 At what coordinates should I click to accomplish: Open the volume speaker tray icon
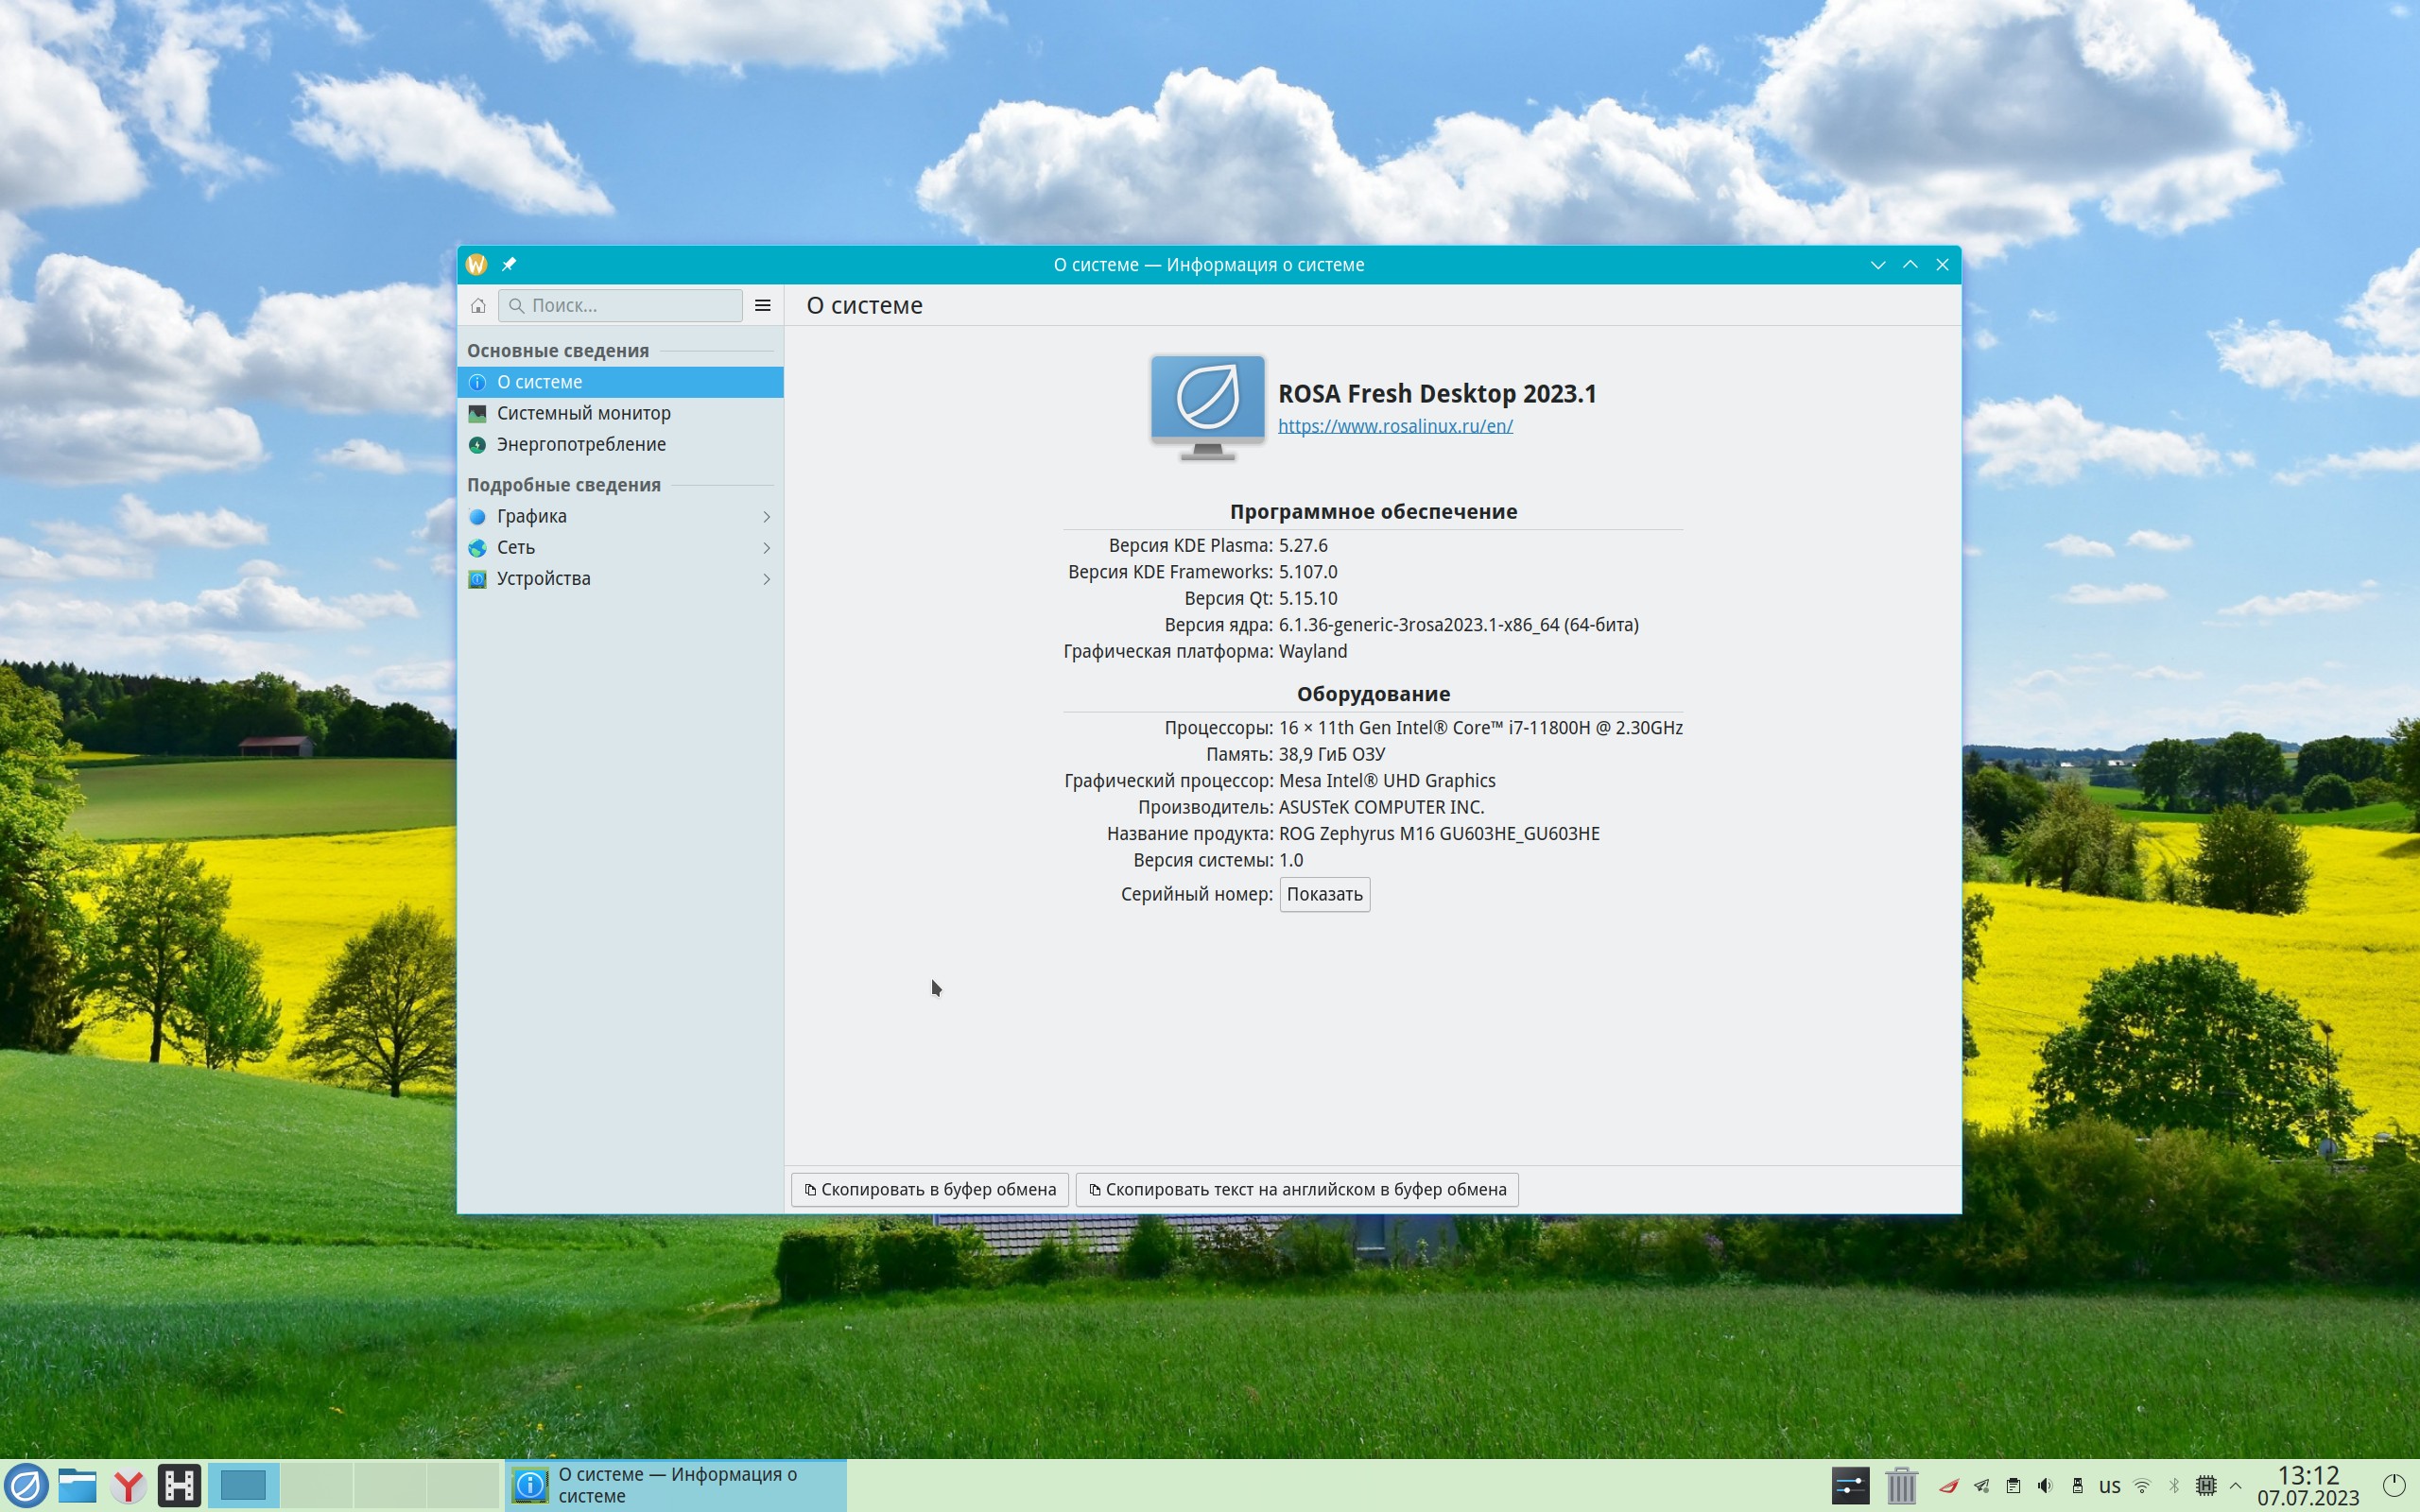2045,1486
